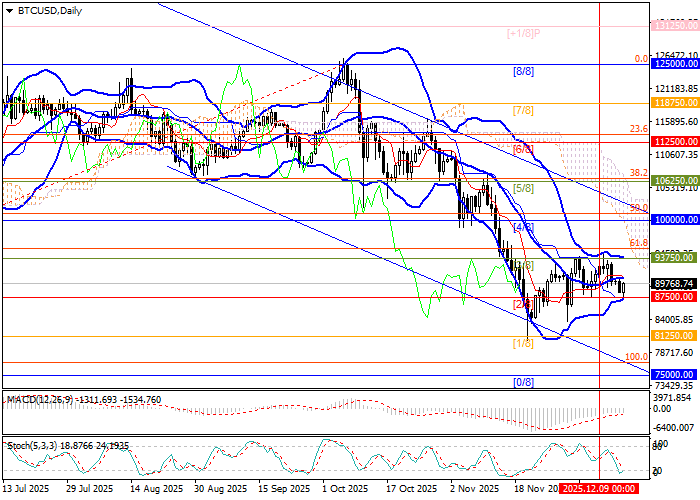Select the [7/8] Murrey level label

pos(523,110)
